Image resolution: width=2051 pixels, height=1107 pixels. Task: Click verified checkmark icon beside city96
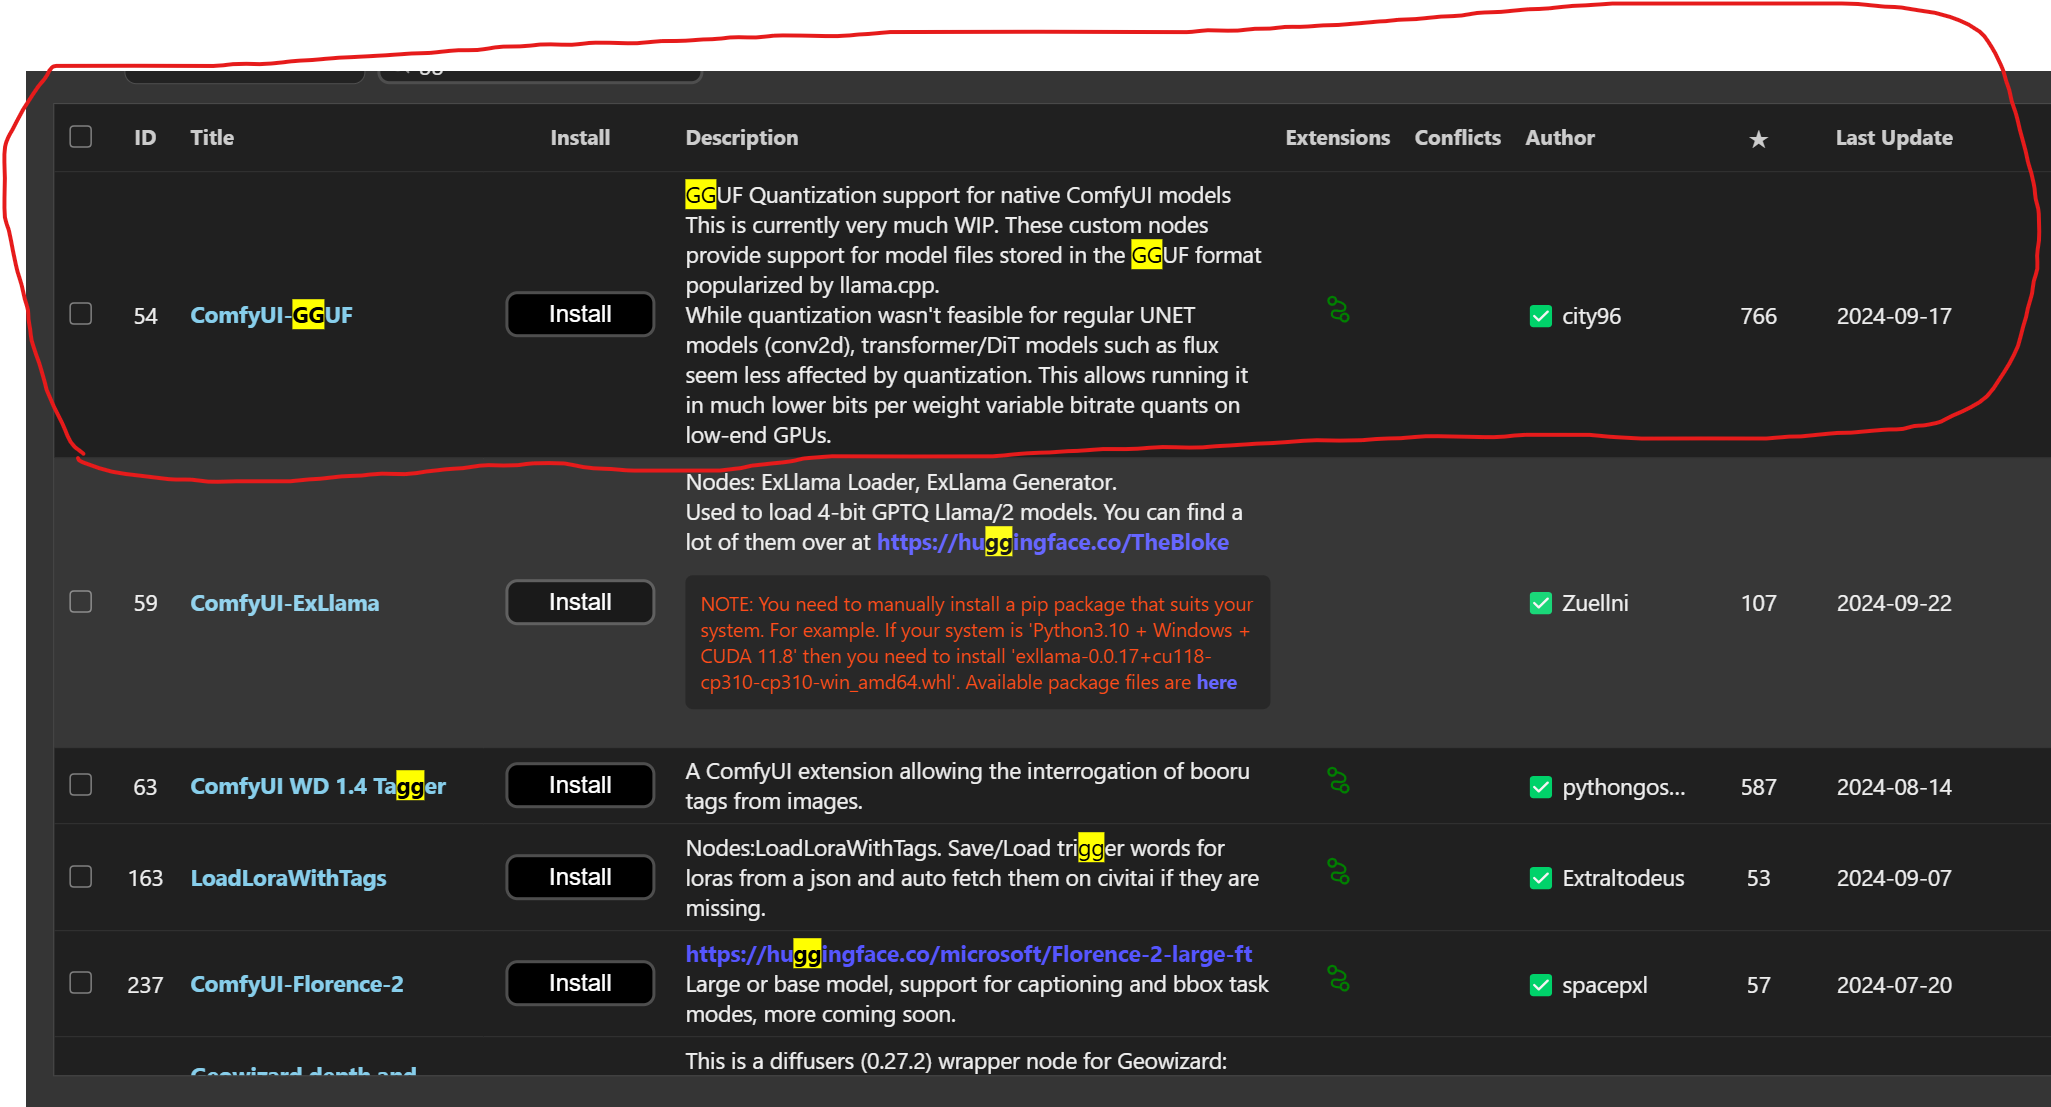(1540, 316)
